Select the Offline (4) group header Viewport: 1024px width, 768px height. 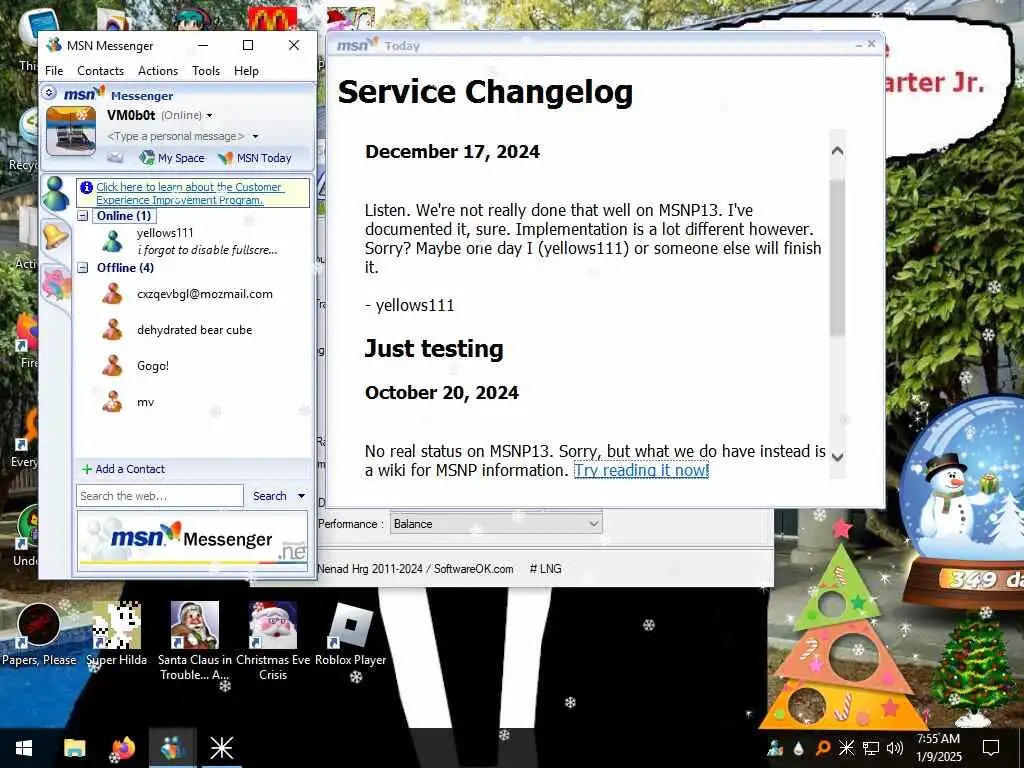click(x=125, y=268)
